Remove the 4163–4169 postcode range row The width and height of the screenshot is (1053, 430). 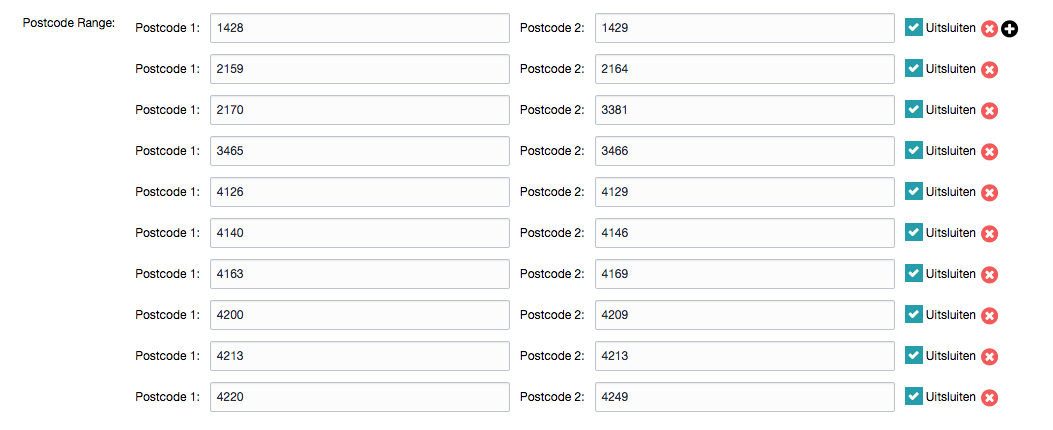pos(989,275)
